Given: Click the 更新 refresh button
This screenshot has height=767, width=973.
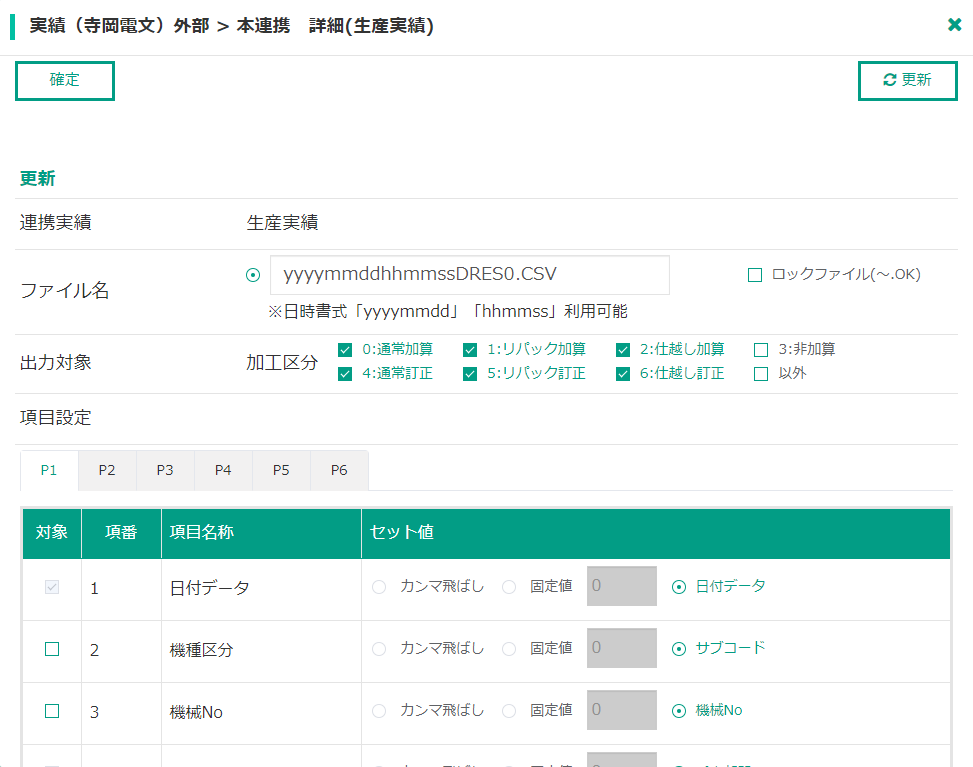Looking at the screenshot, I should pyautogui.click(x=907, y=81).
